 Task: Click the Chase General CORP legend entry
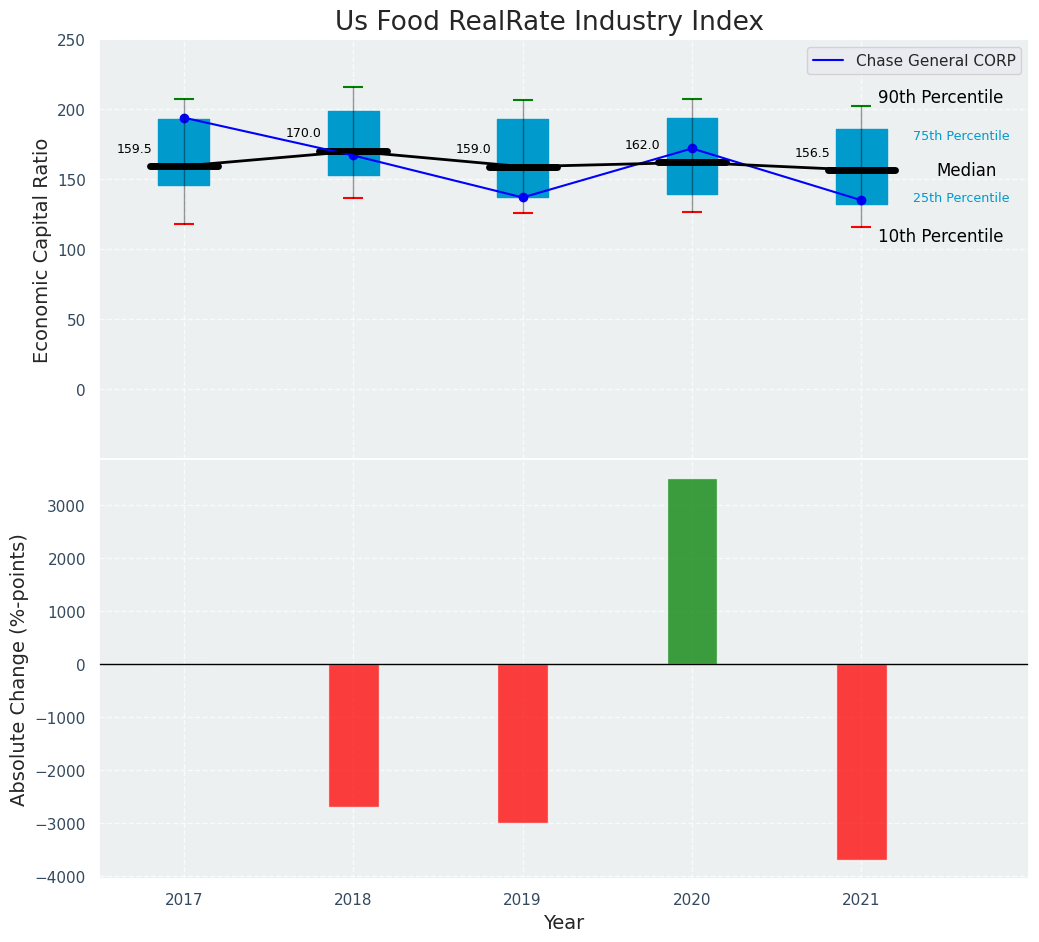tap(935, 61)
